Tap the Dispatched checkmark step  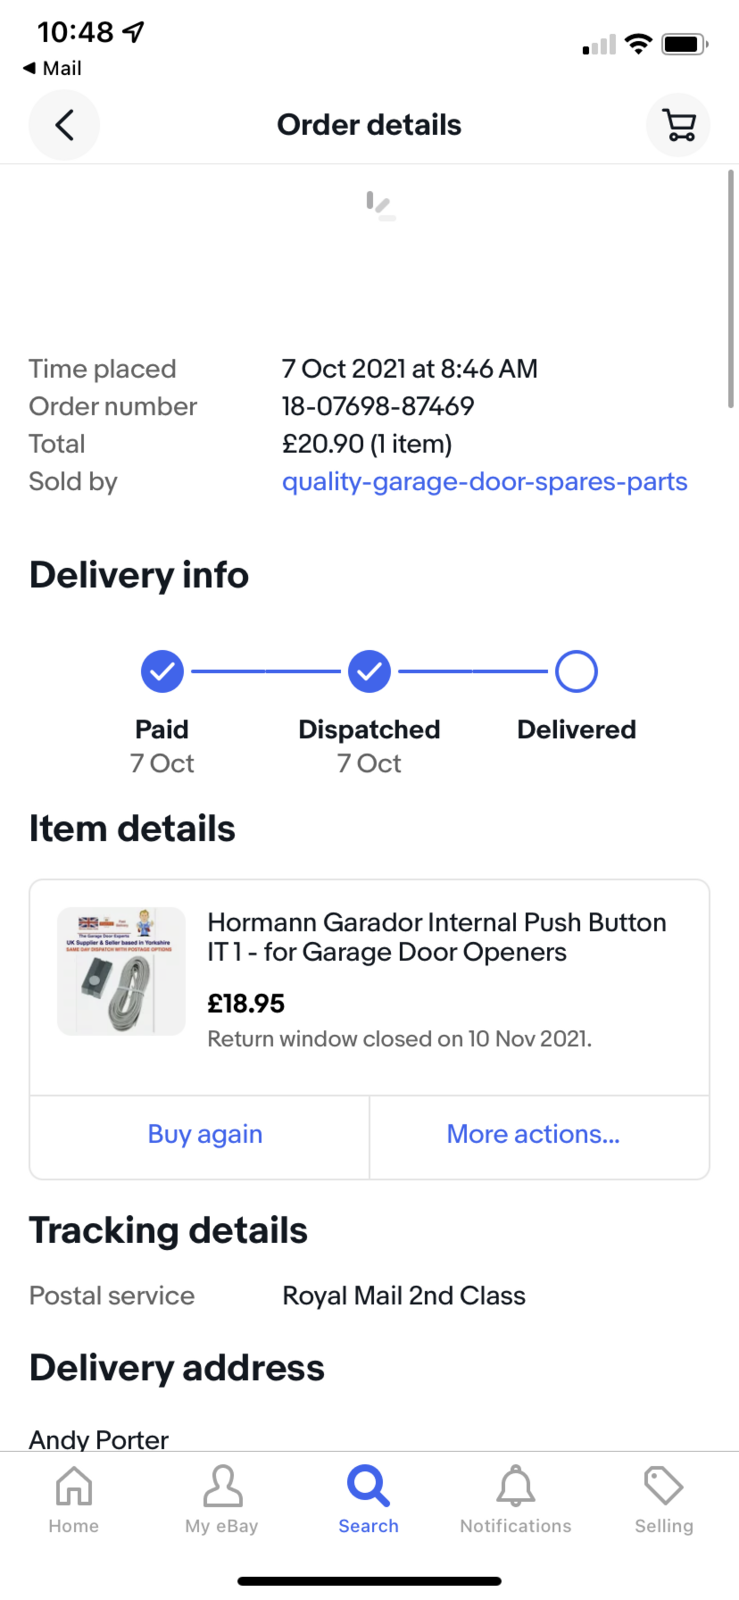coord(369,672)
